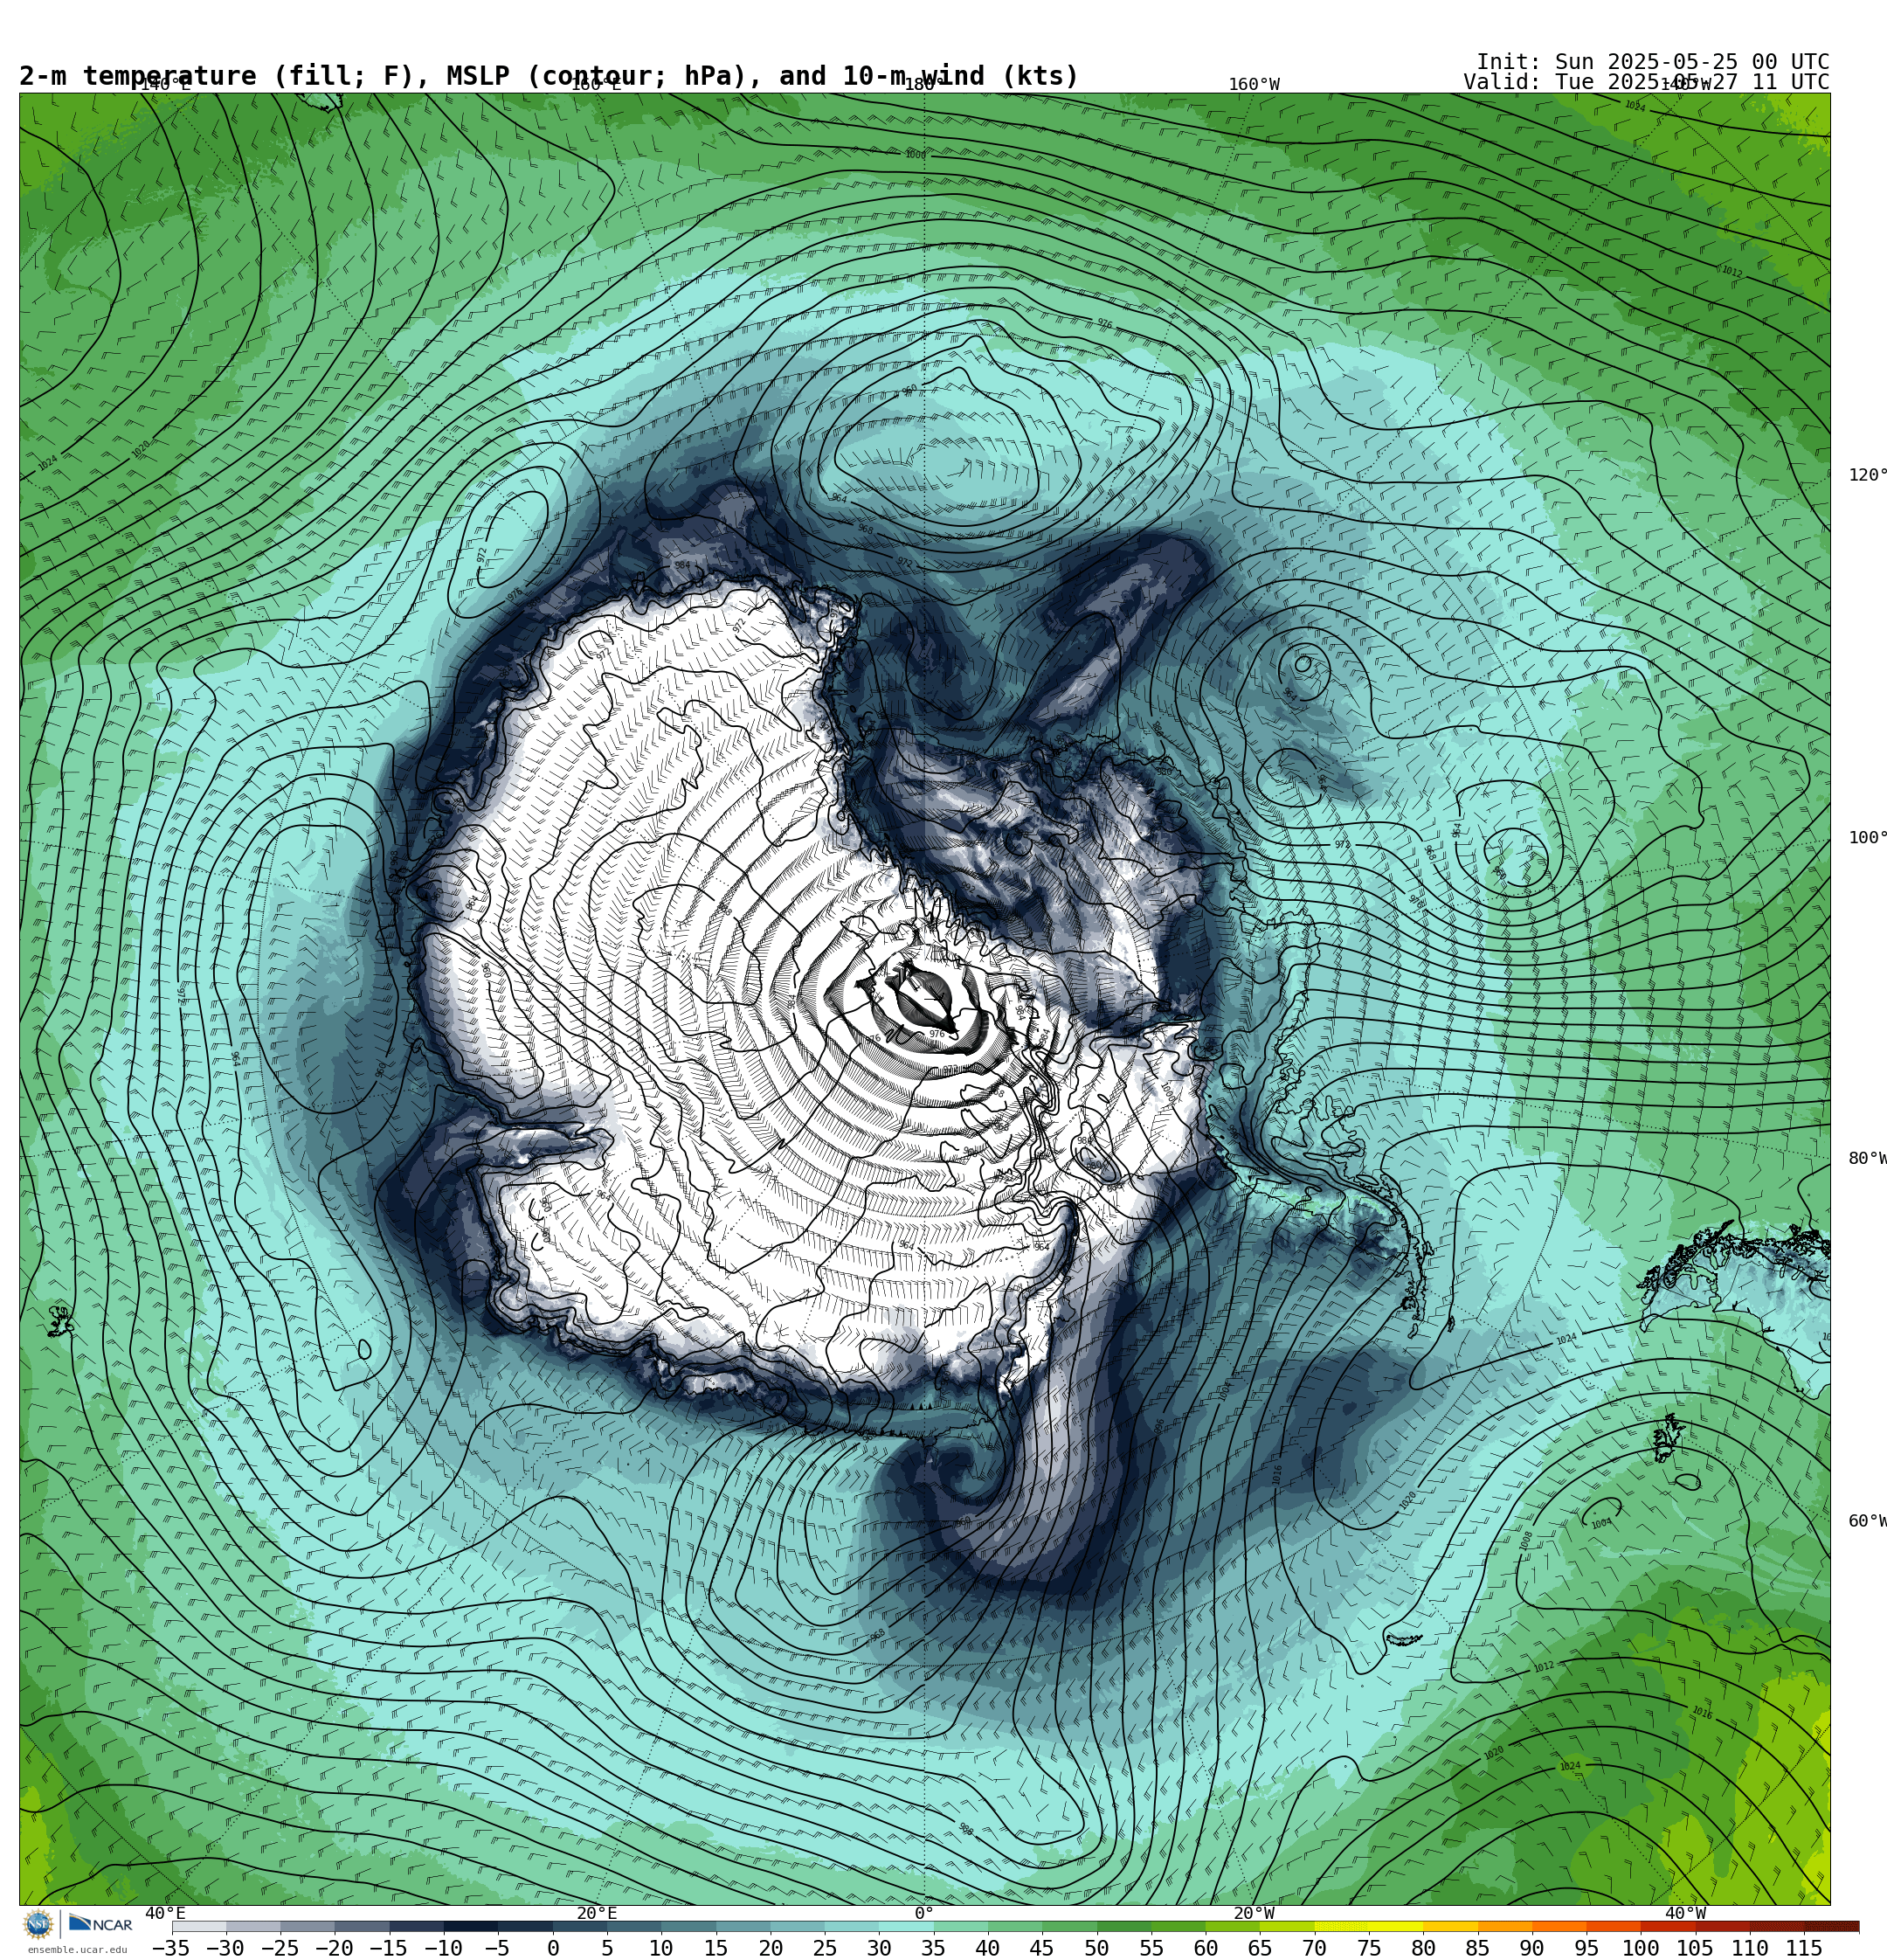Click the -35 colorbar tick label
This screenshot has height=1960, width=1887.
pyautogui.click(x=171, y=1948)
